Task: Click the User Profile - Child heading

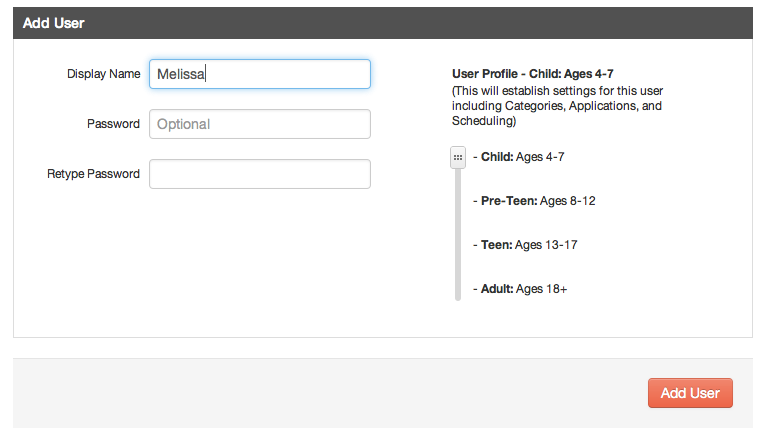Action: pos(533,74)
